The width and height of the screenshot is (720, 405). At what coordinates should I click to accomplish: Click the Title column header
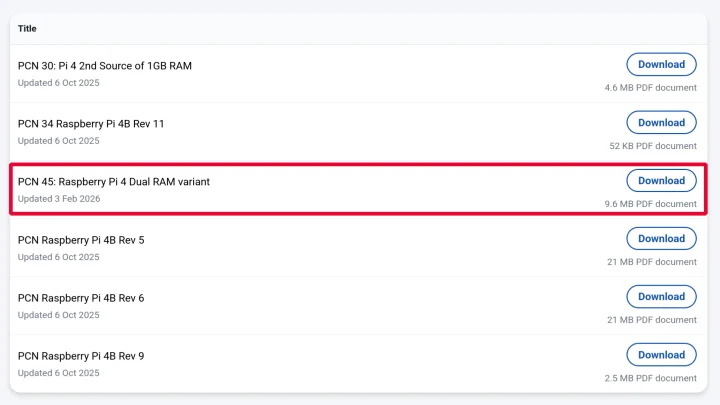(27, 29)
